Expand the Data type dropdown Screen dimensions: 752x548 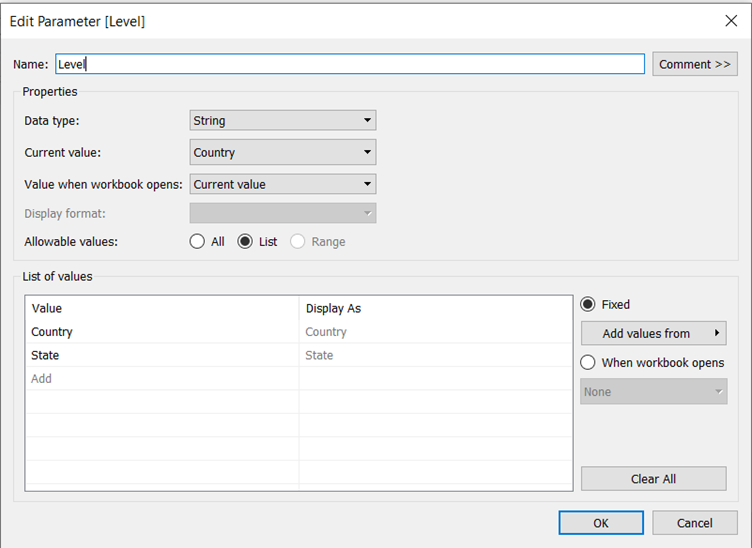pos(283,121)
